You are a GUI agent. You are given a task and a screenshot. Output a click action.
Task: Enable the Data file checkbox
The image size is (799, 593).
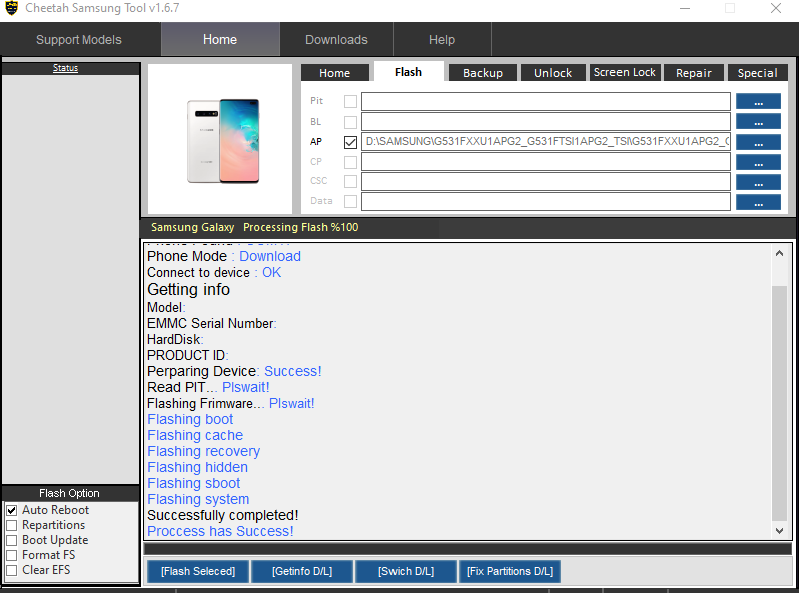click(x=350, y=201)
